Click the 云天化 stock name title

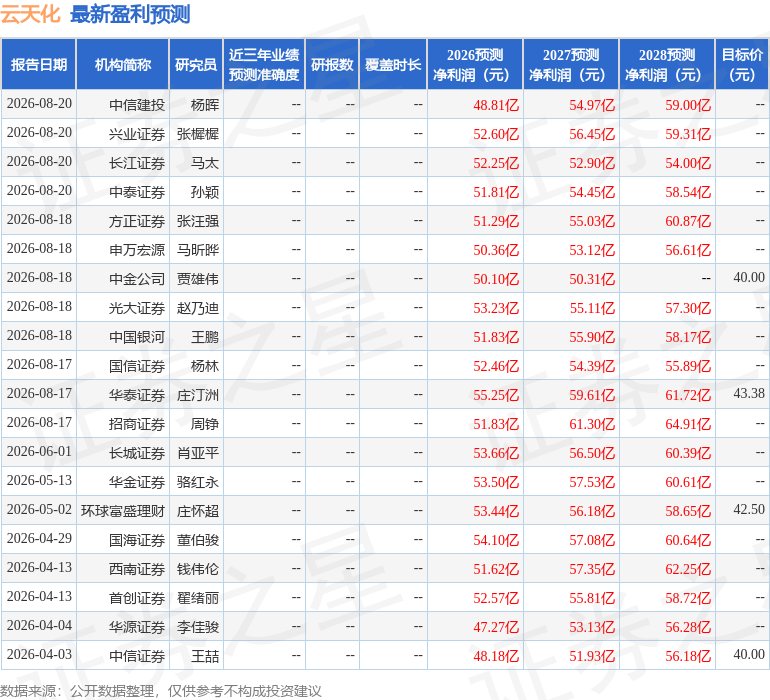click(30, 14)
